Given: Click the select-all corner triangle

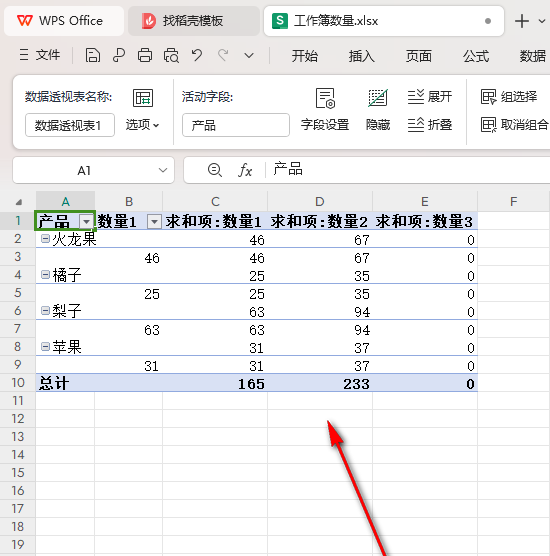Looking at the screenshot, I should click(18, 202).
